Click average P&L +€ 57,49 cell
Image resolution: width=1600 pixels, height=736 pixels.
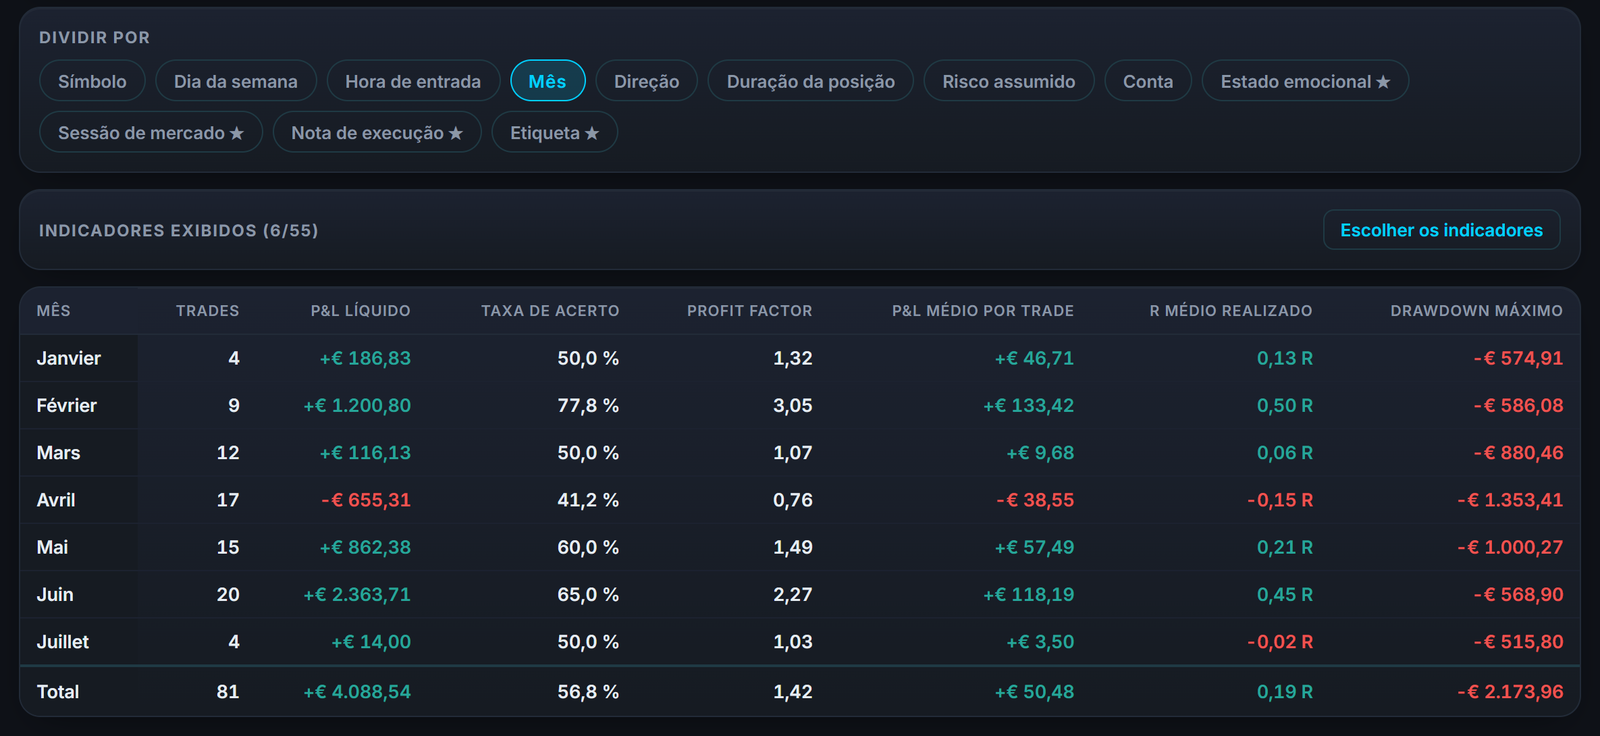pyautogui.click(x=1034, y=547)
